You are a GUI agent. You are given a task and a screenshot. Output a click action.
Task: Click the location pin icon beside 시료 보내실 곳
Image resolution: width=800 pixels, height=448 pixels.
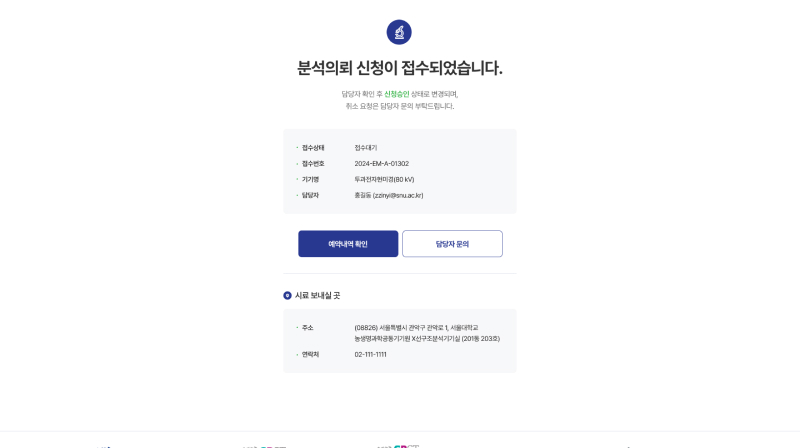click(x=287, y=295)
